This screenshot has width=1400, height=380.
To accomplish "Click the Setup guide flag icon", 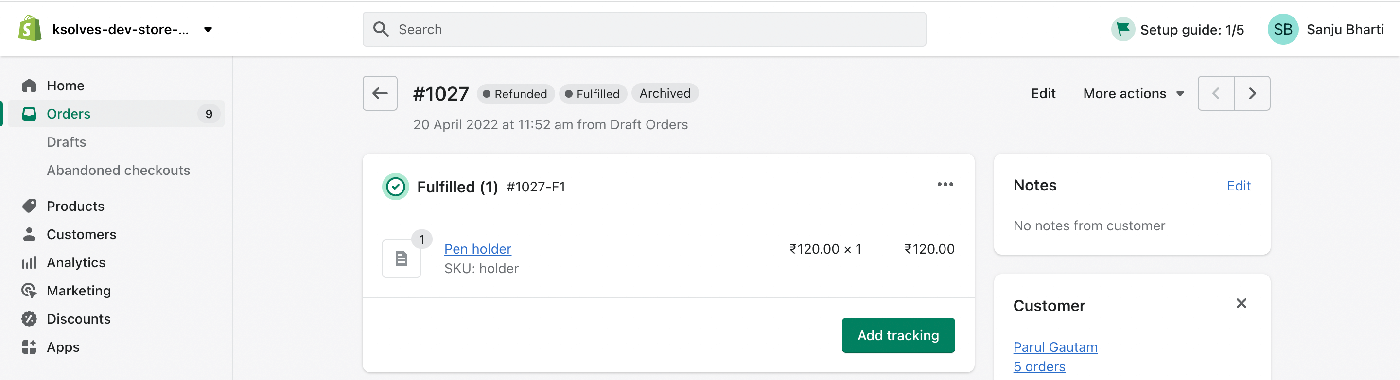I will coord(1123,29).
